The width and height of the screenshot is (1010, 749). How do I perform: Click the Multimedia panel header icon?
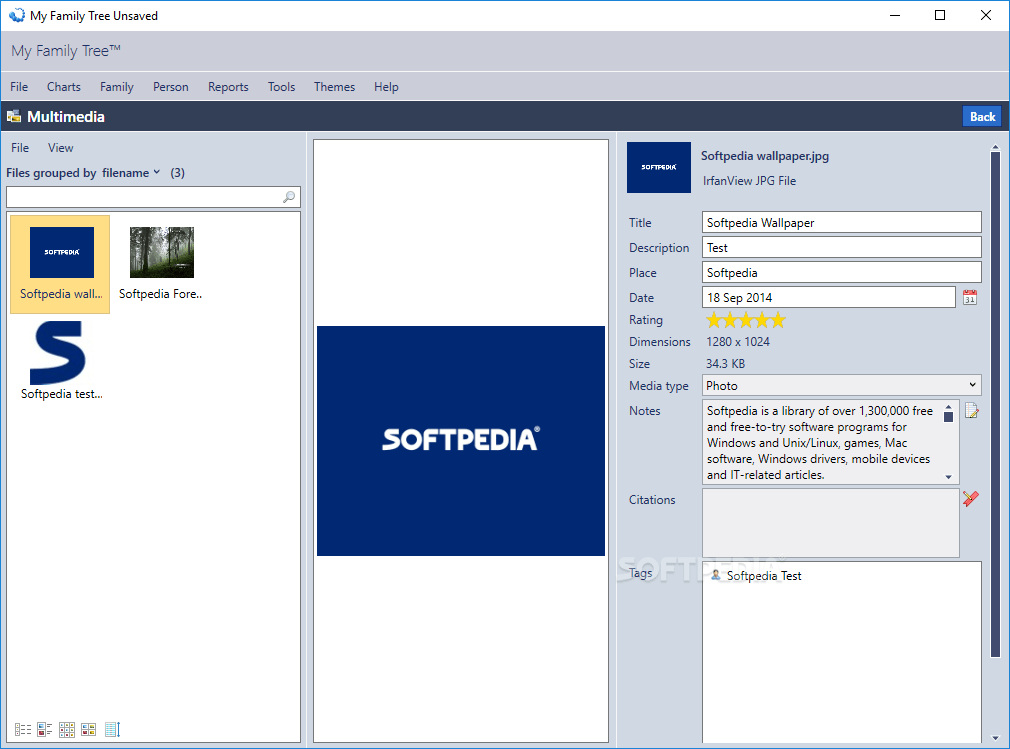pyautogui.click(x=14, y=117)
